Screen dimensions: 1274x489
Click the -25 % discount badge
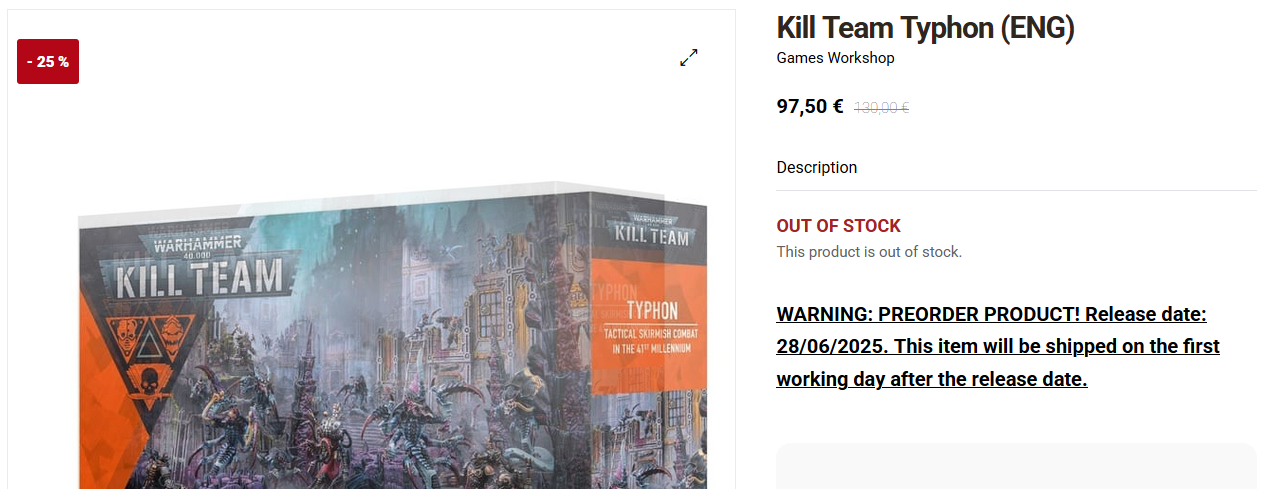click(x=48, y=62)
